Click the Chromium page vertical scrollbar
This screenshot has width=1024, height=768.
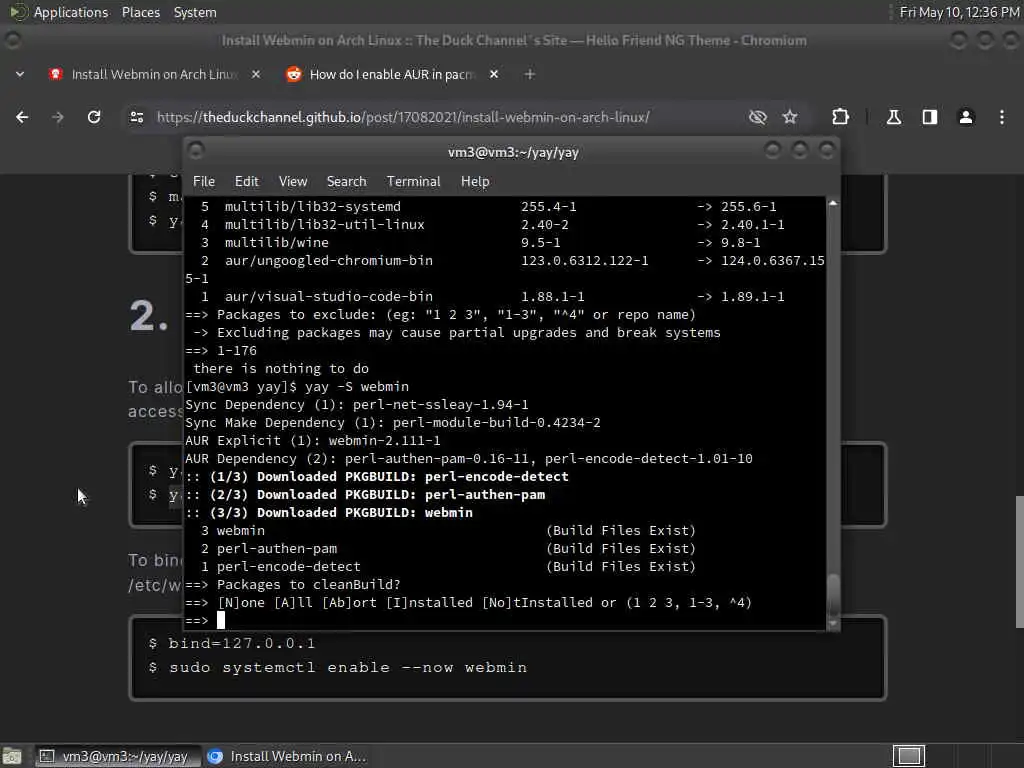pos(1019,562)
